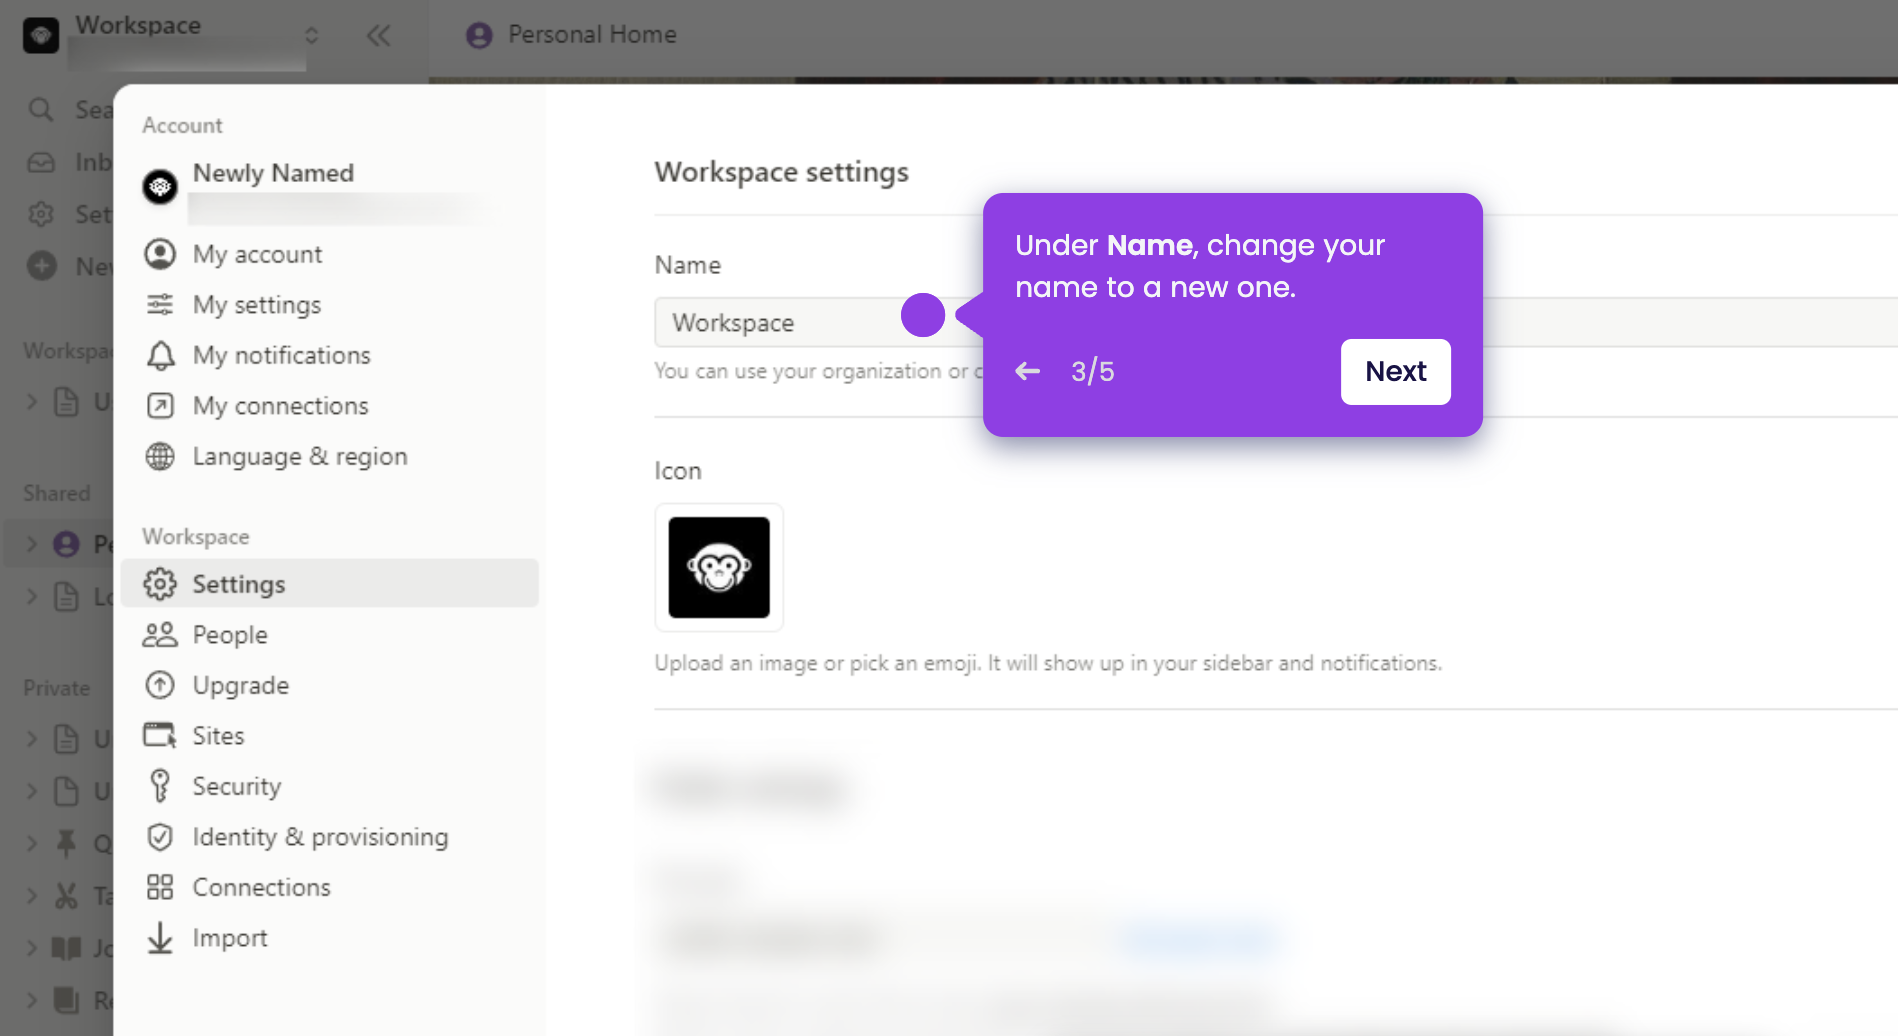Select the Connections grid icon
The height and width of the screenshot is (1036, 1898).
pyautogui.click(x=160, y=887)
